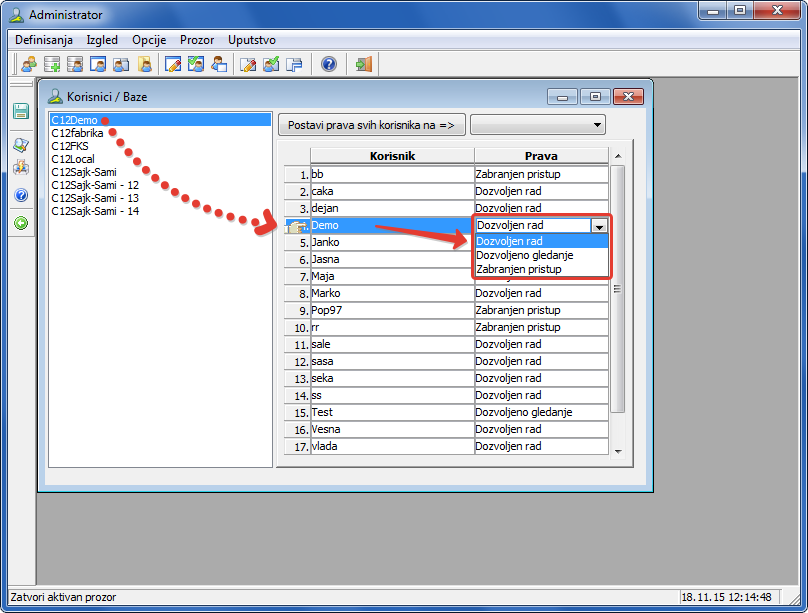Click the exit door icon in toolbar

tap(363, 64)
